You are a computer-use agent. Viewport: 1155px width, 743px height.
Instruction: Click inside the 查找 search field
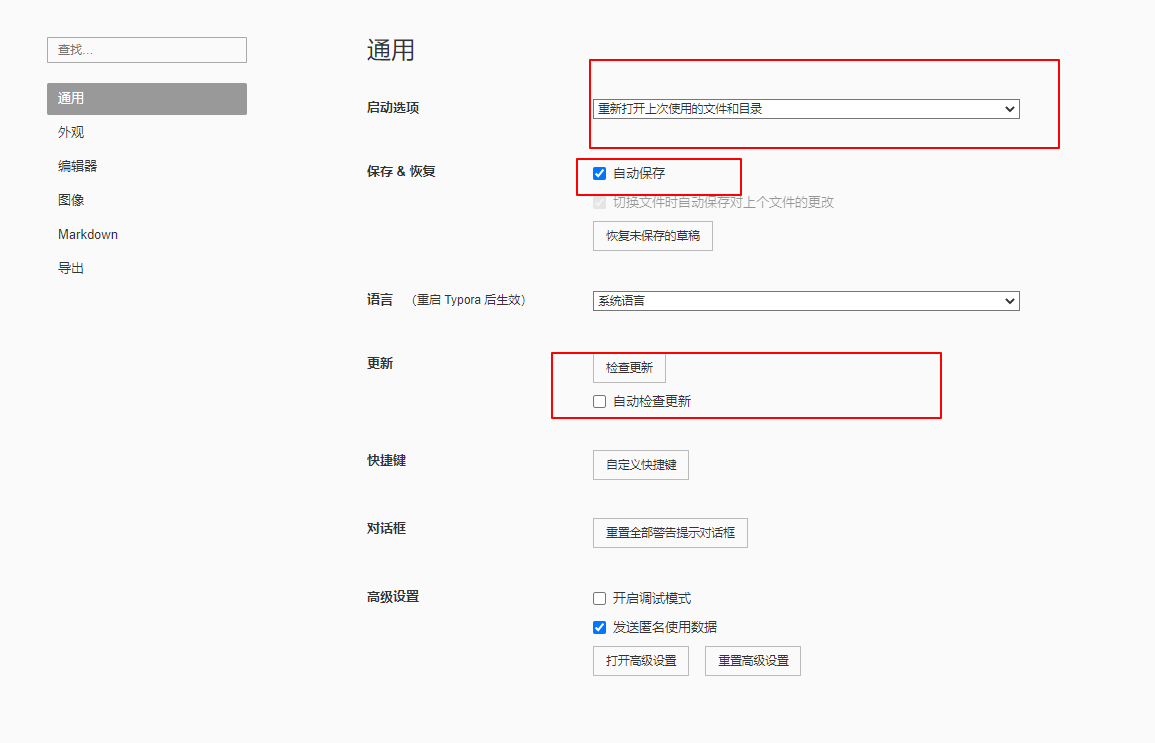click(146, 49)
